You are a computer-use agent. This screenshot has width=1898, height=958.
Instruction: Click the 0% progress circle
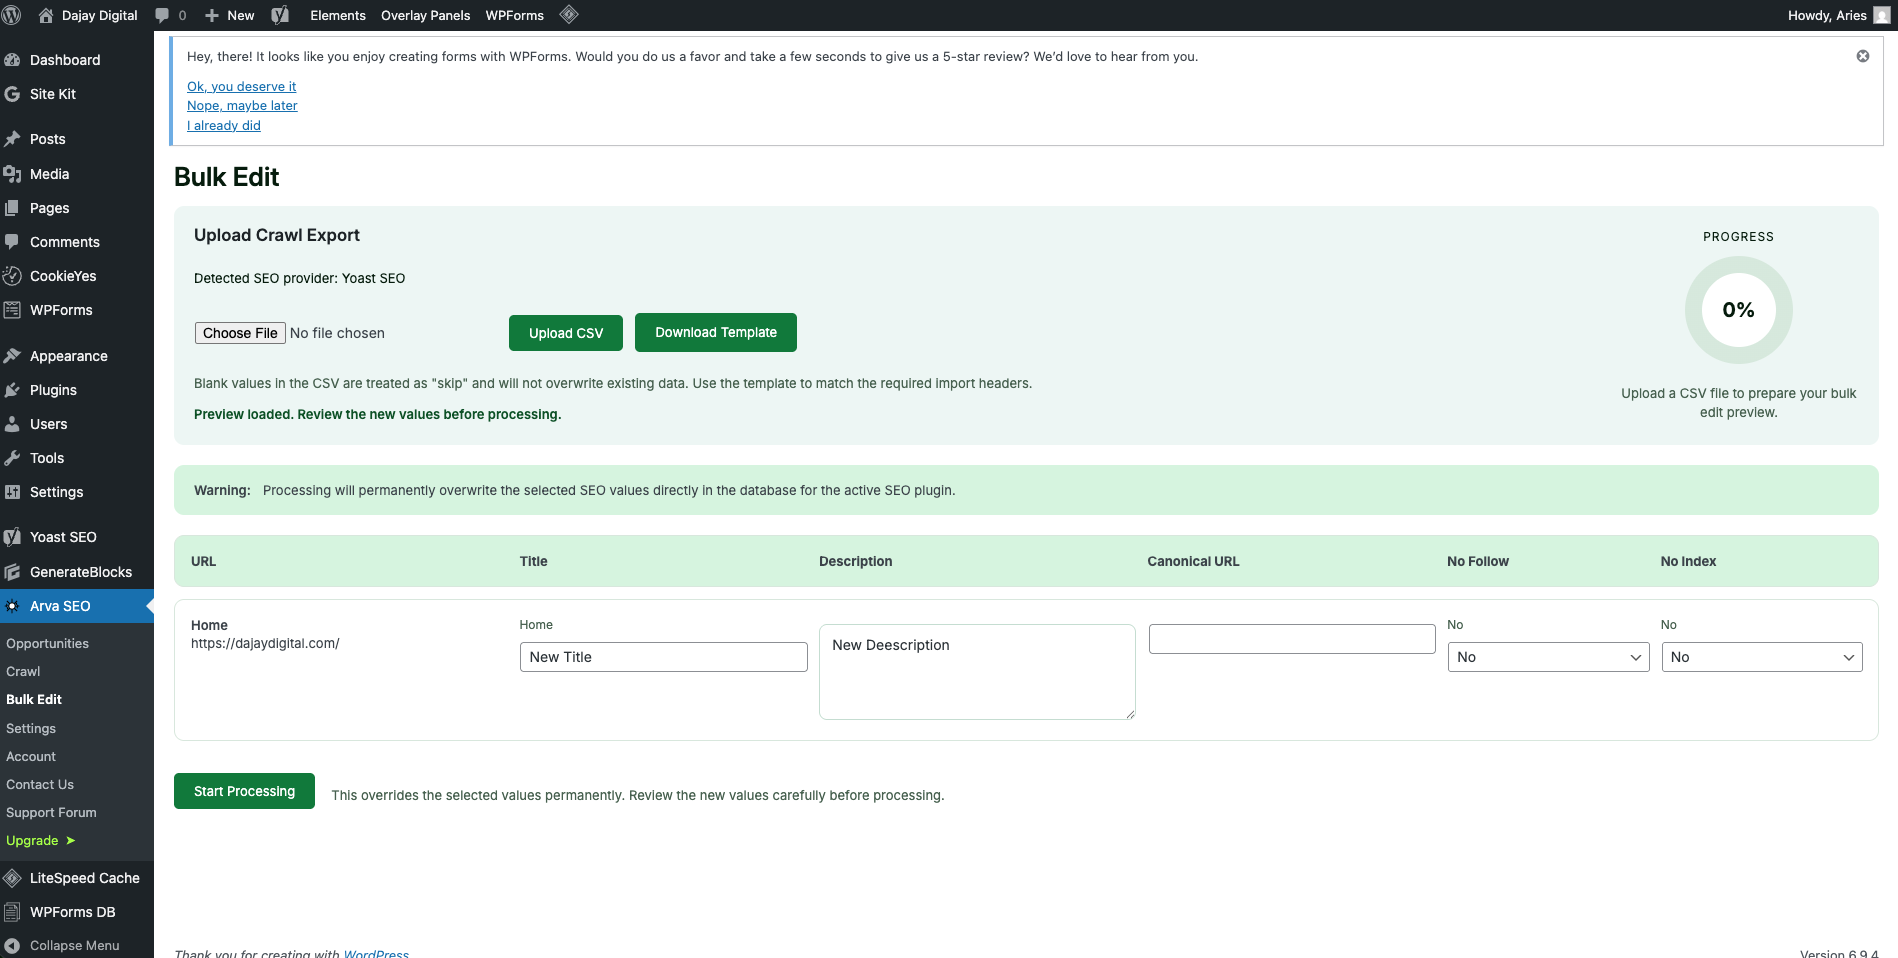(1738, 310)
